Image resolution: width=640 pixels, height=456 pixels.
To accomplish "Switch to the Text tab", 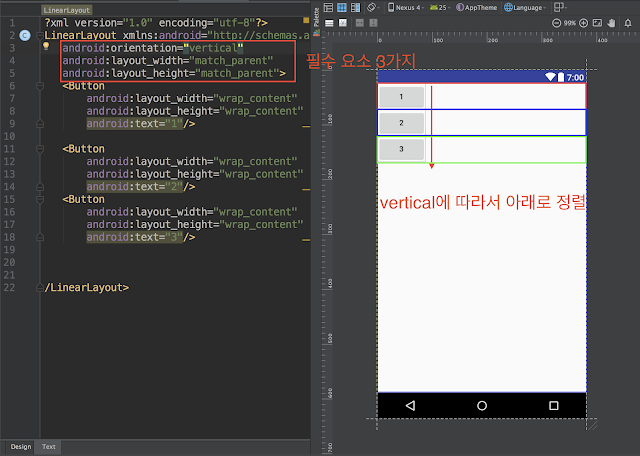I will [x=49, y=447].
